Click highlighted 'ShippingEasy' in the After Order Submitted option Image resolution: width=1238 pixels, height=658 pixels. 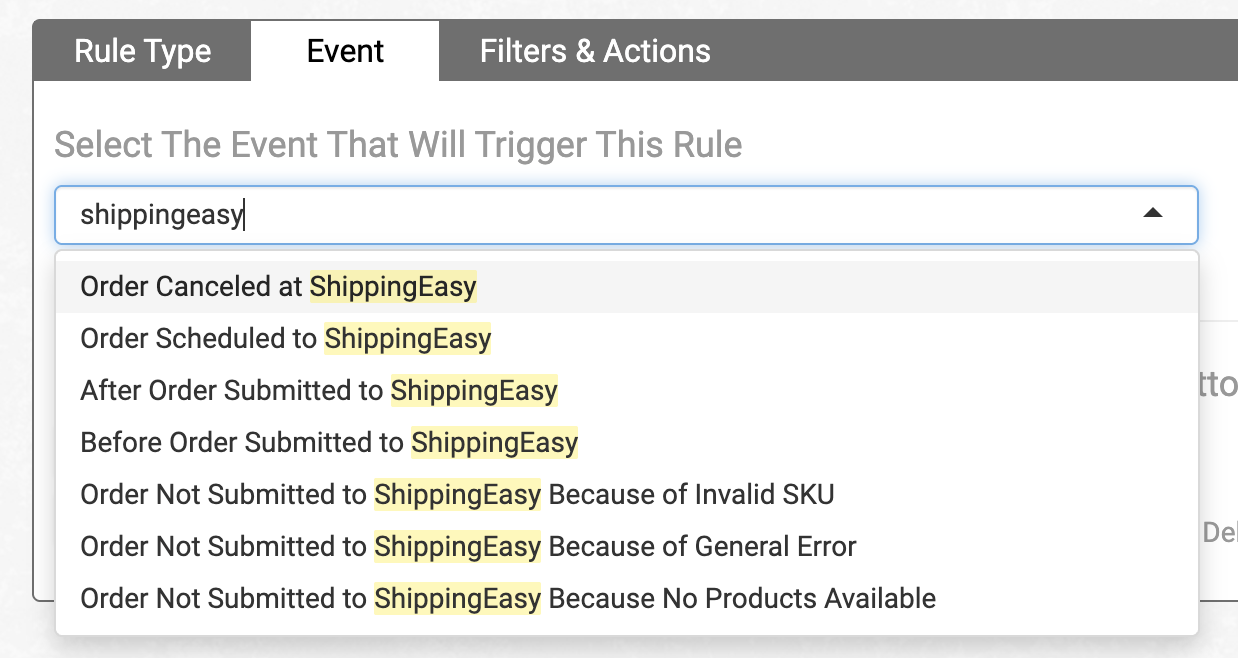coord(474,391)
